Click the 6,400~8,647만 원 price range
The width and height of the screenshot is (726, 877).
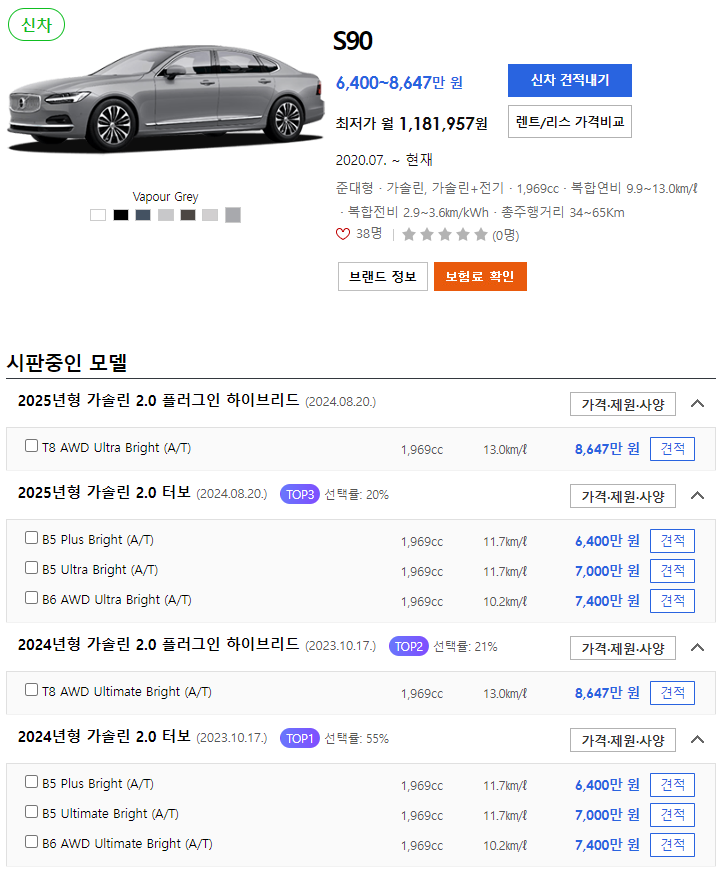pos(399,83)
